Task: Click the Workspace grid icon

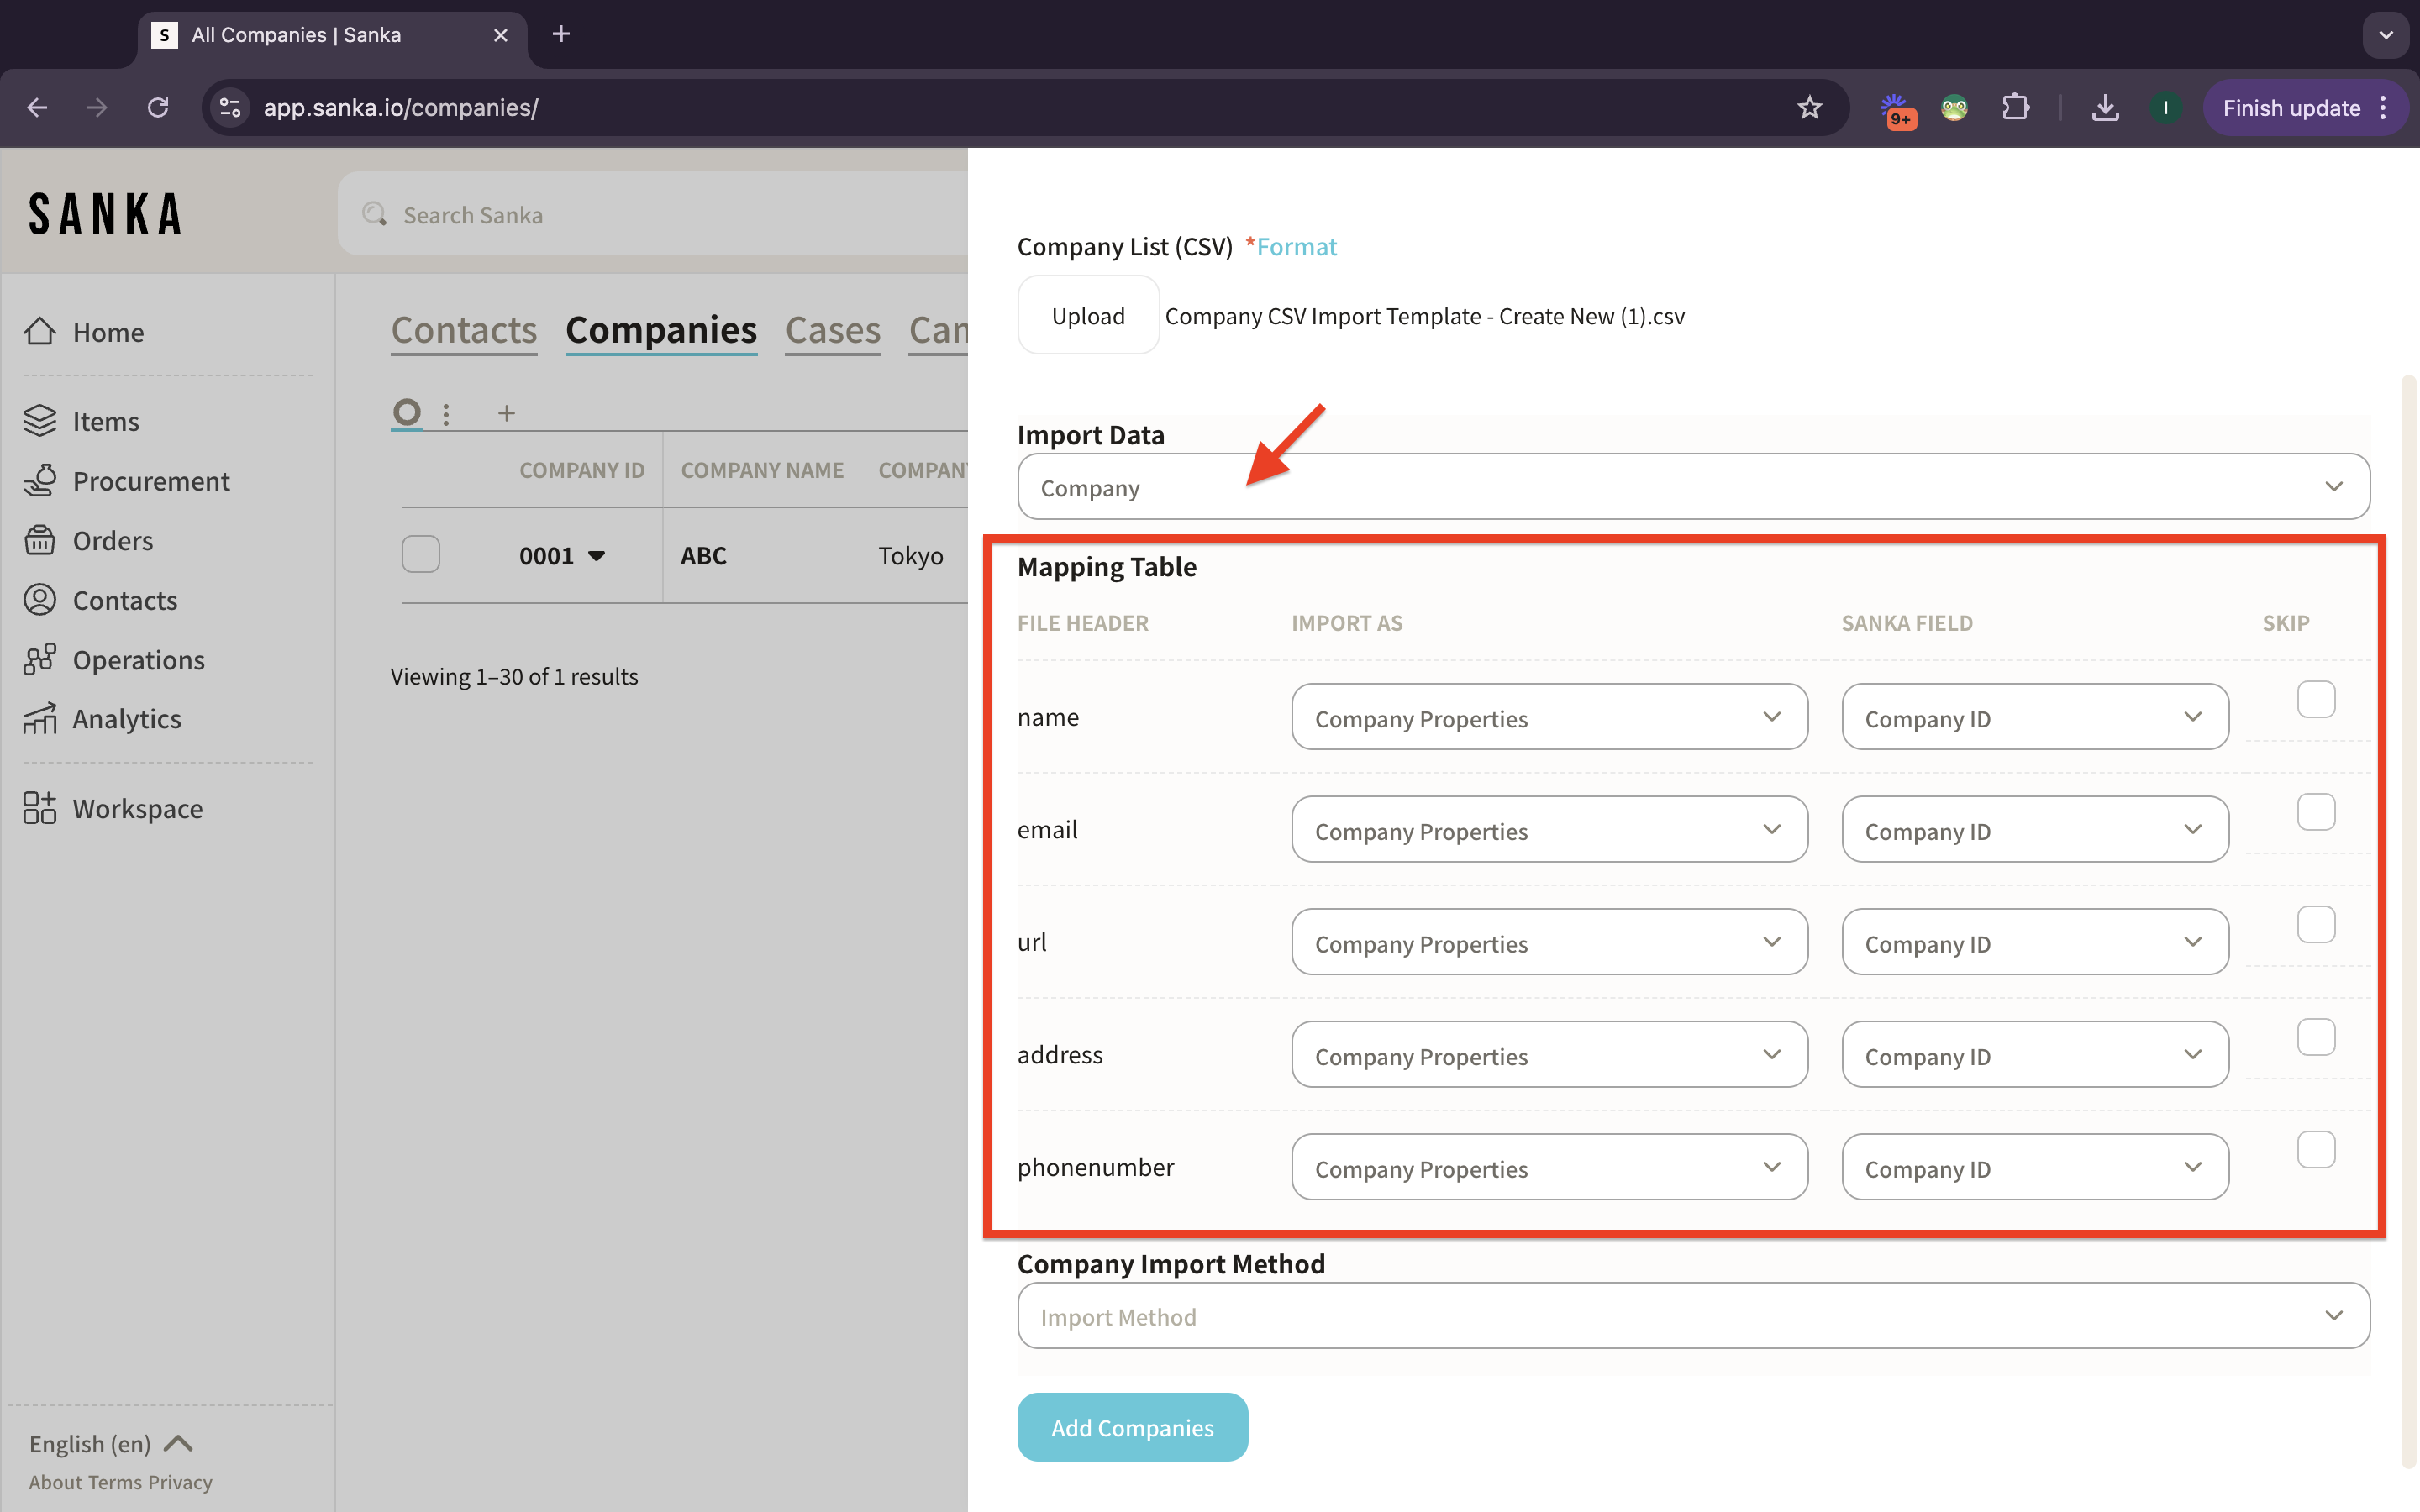Action: click(x=40, y=808)
